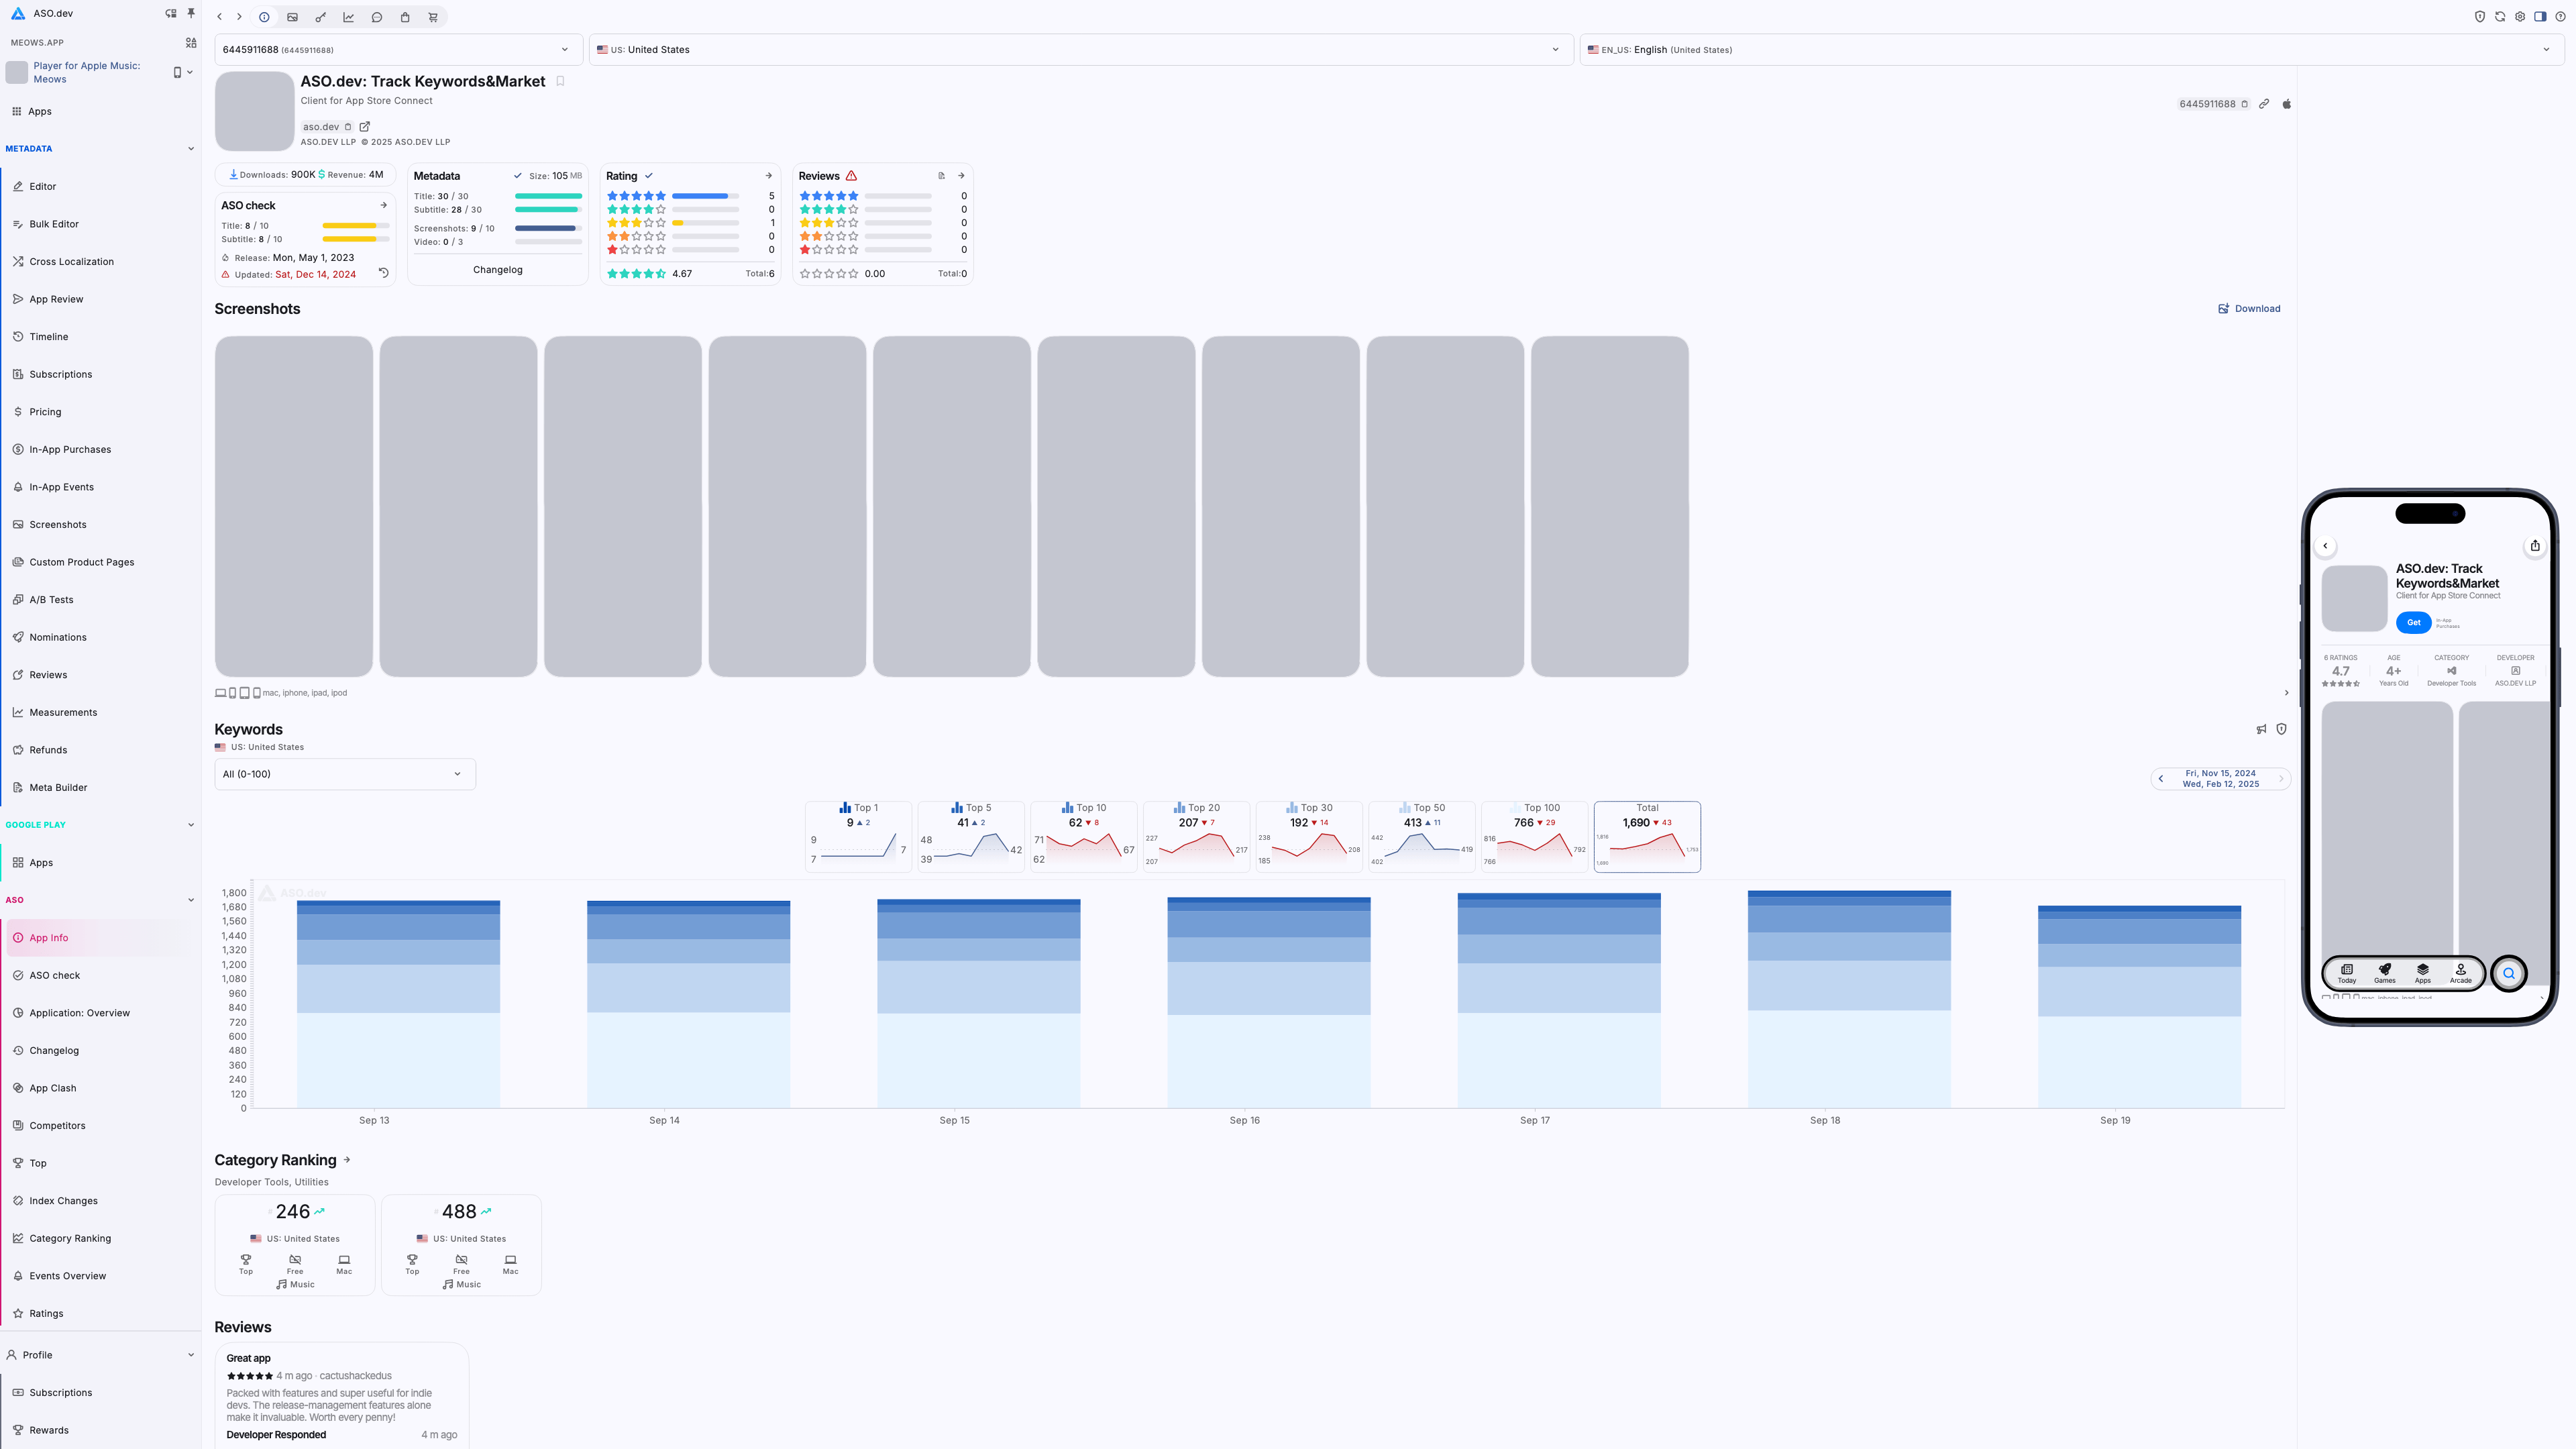Viewport: 2576px width, 1449px height.
Task: Click the shield icon in Keywords section
Action: click(2281, 729)
